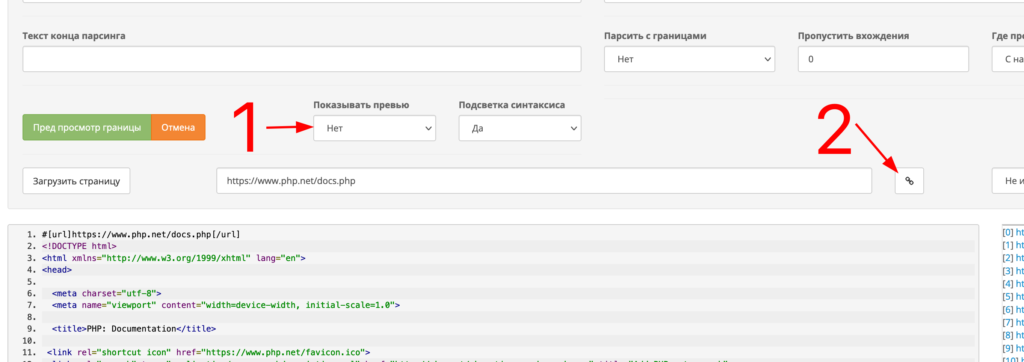1024x362 pixels.
Task: Click the link icon button beside URL field
Action: [x=909, y=181]
